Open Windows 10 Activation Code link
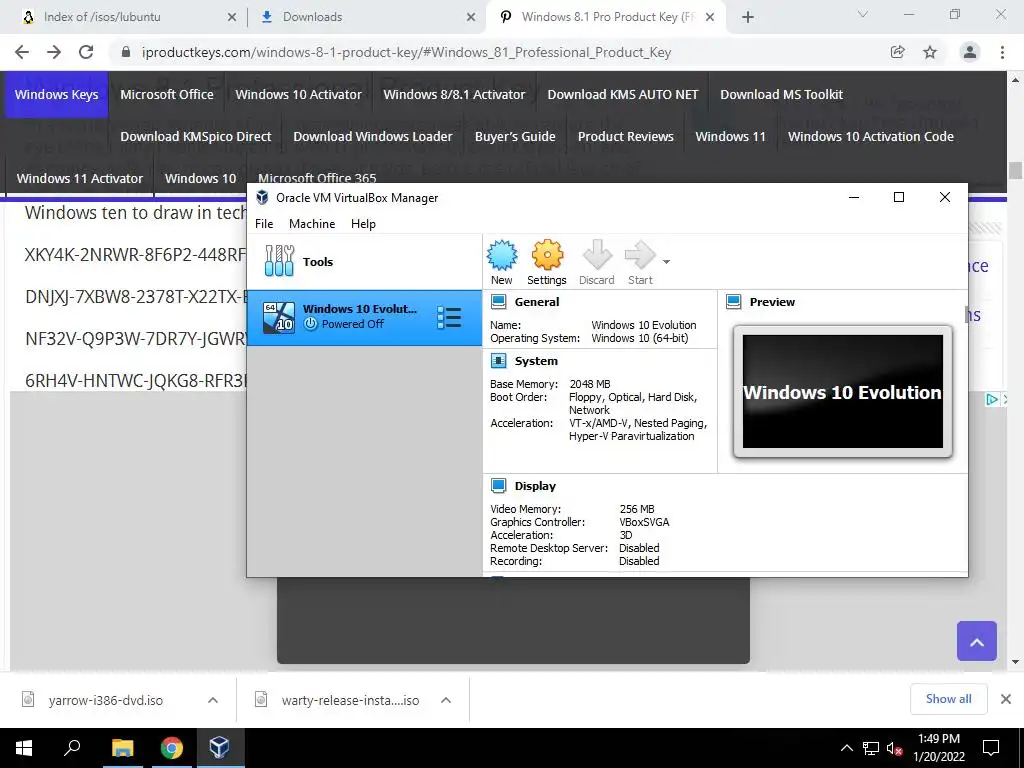 tap(871, 136)
